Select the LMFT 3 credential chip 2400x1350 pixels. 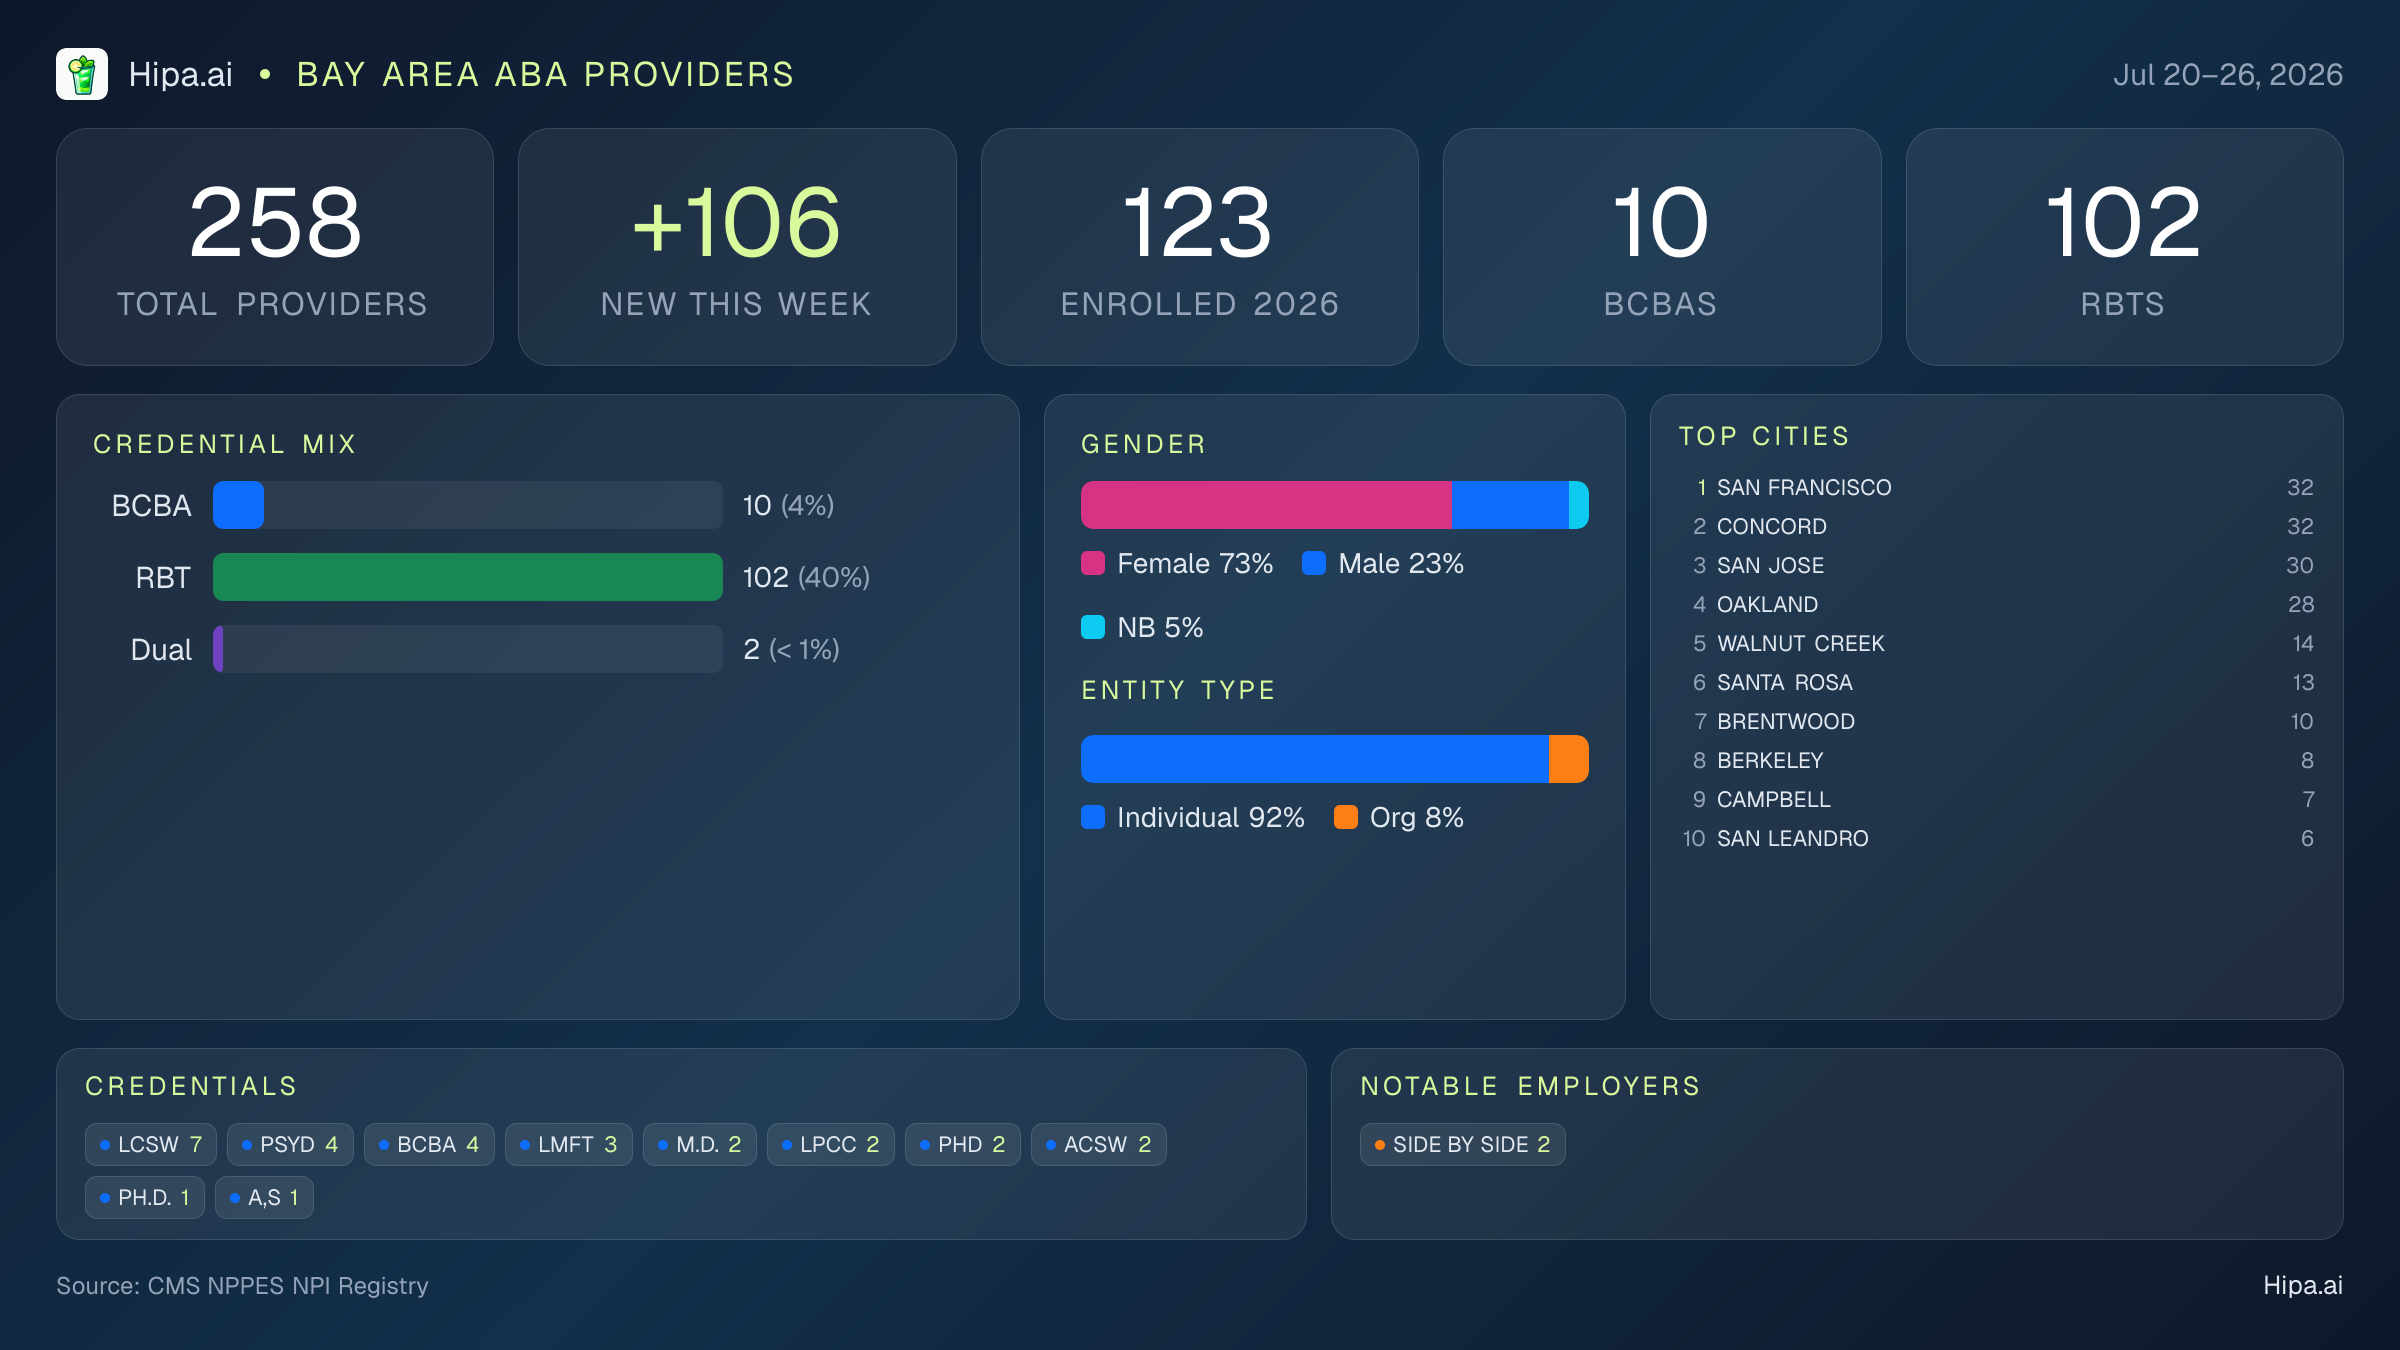[x=569, y=1144]
